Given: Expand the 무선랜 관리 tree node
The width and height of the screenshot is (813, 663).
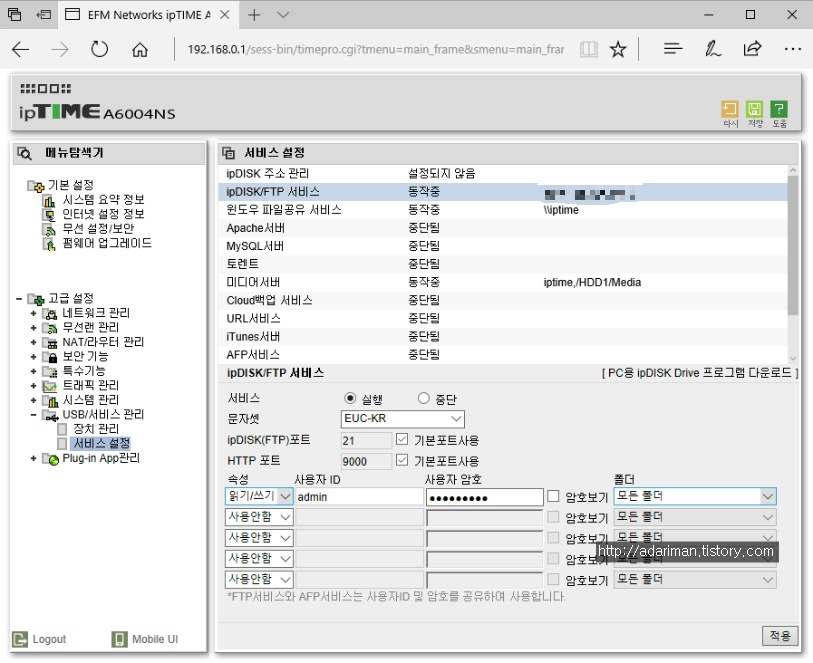Looking at the screenshot, I should pyautogui.click(x=33, y=328).
